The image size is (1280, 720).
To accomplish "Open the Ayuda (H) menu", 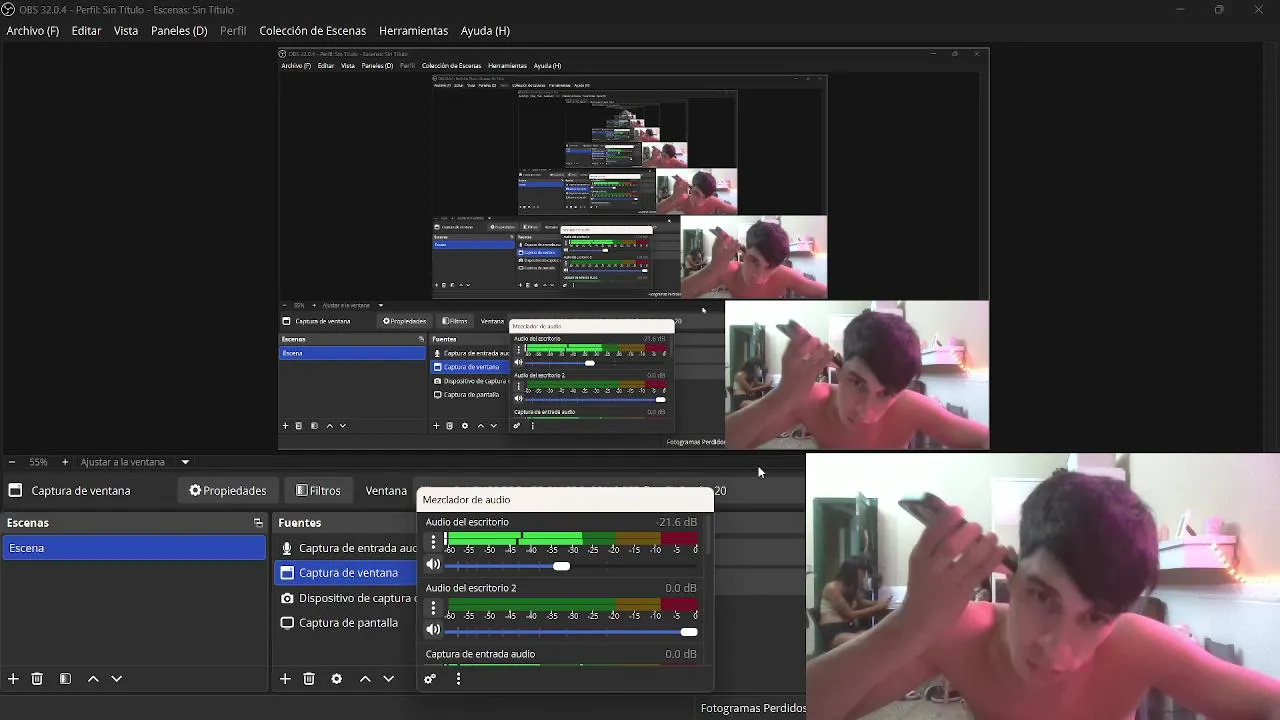I will [x=485, y=31].
